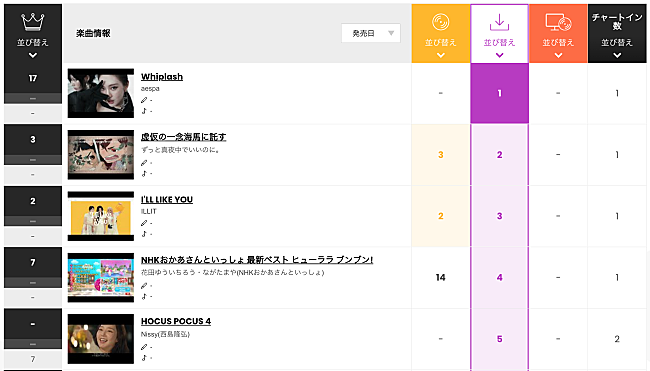
Task: Sort by look-up monitor disc icon
Action: tap(558, 22)
